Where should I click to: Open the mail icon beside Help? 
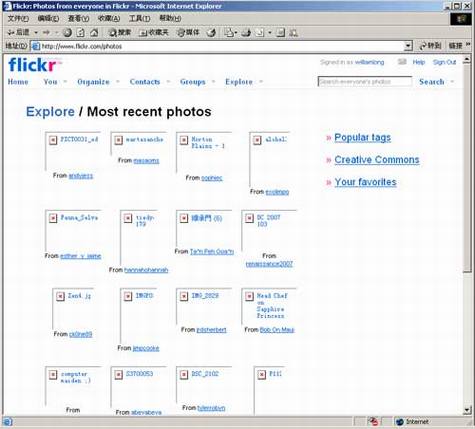402,62
